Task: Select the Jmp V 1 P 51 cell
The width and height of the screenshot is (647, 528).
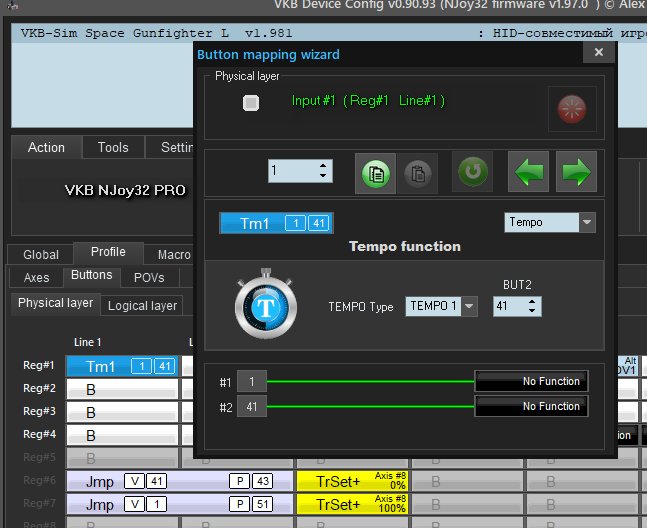Action: click(179, 504)
